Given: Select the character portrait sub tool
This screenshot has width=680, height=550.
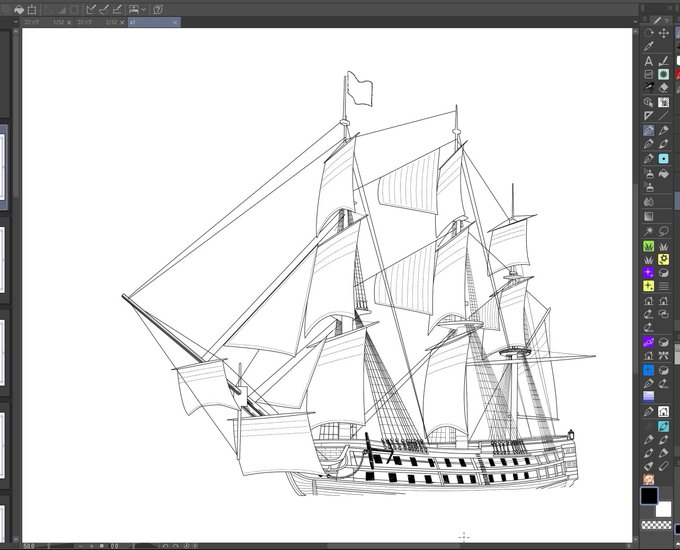Looking at the screenshot, I should coord(648,479).
